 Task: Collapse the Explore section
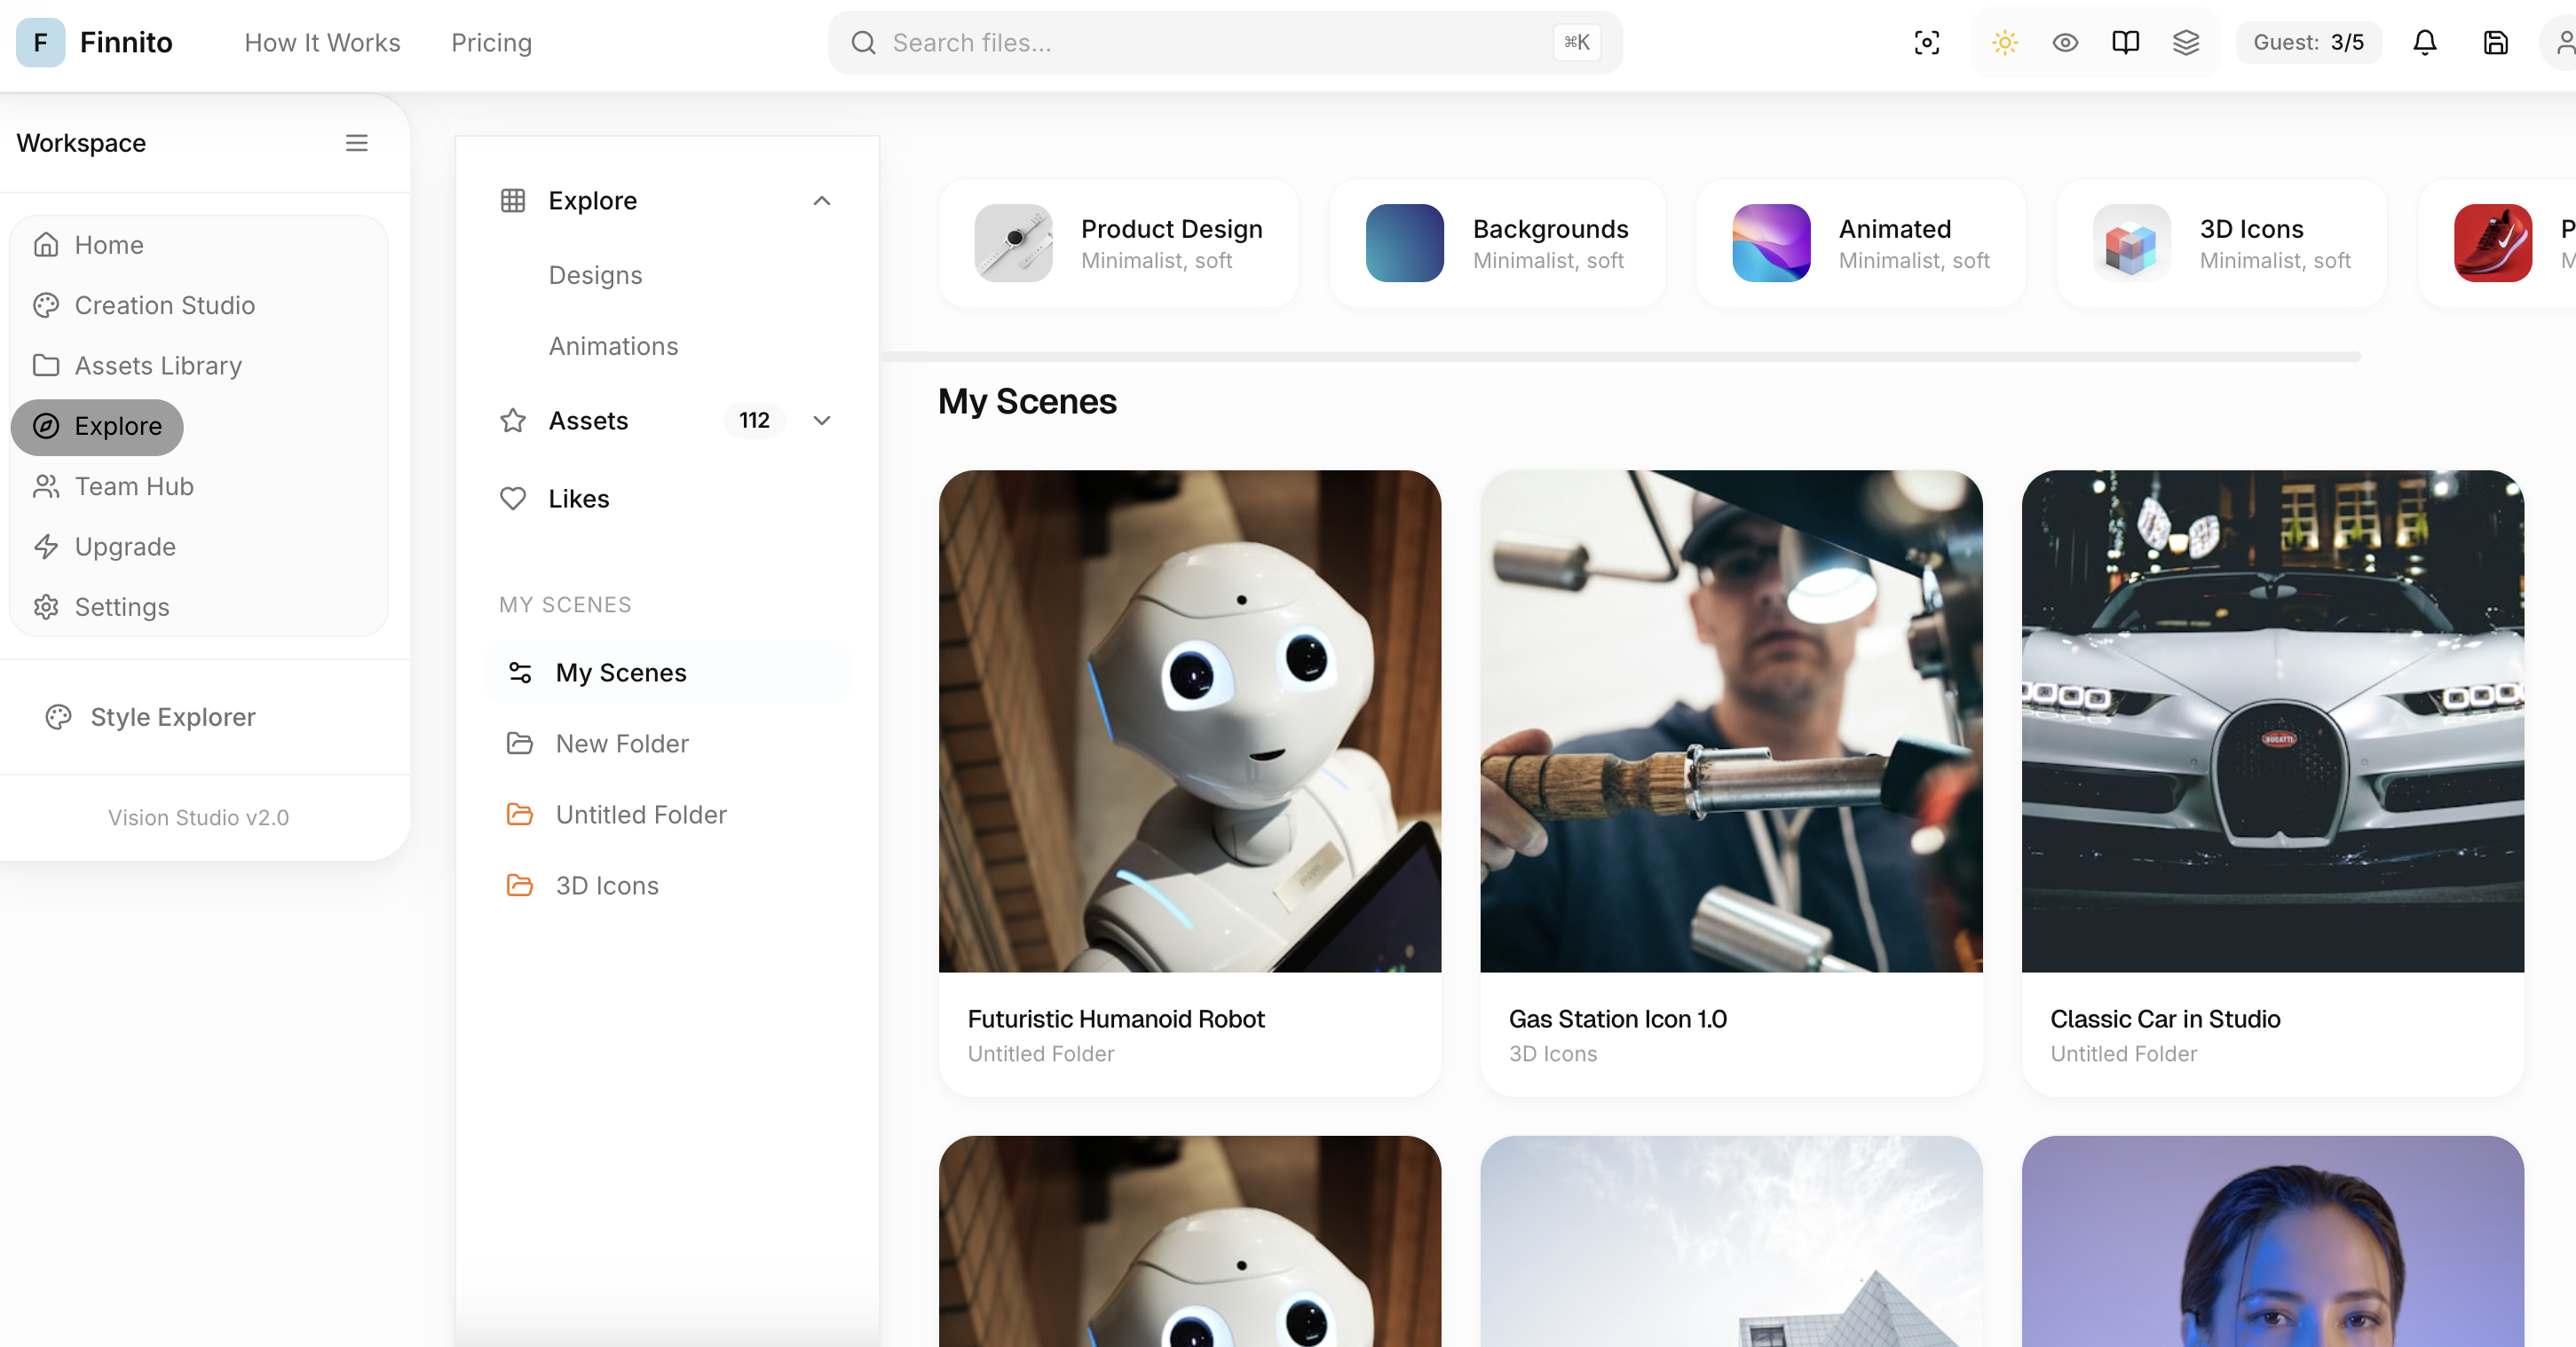pos(822,200)
